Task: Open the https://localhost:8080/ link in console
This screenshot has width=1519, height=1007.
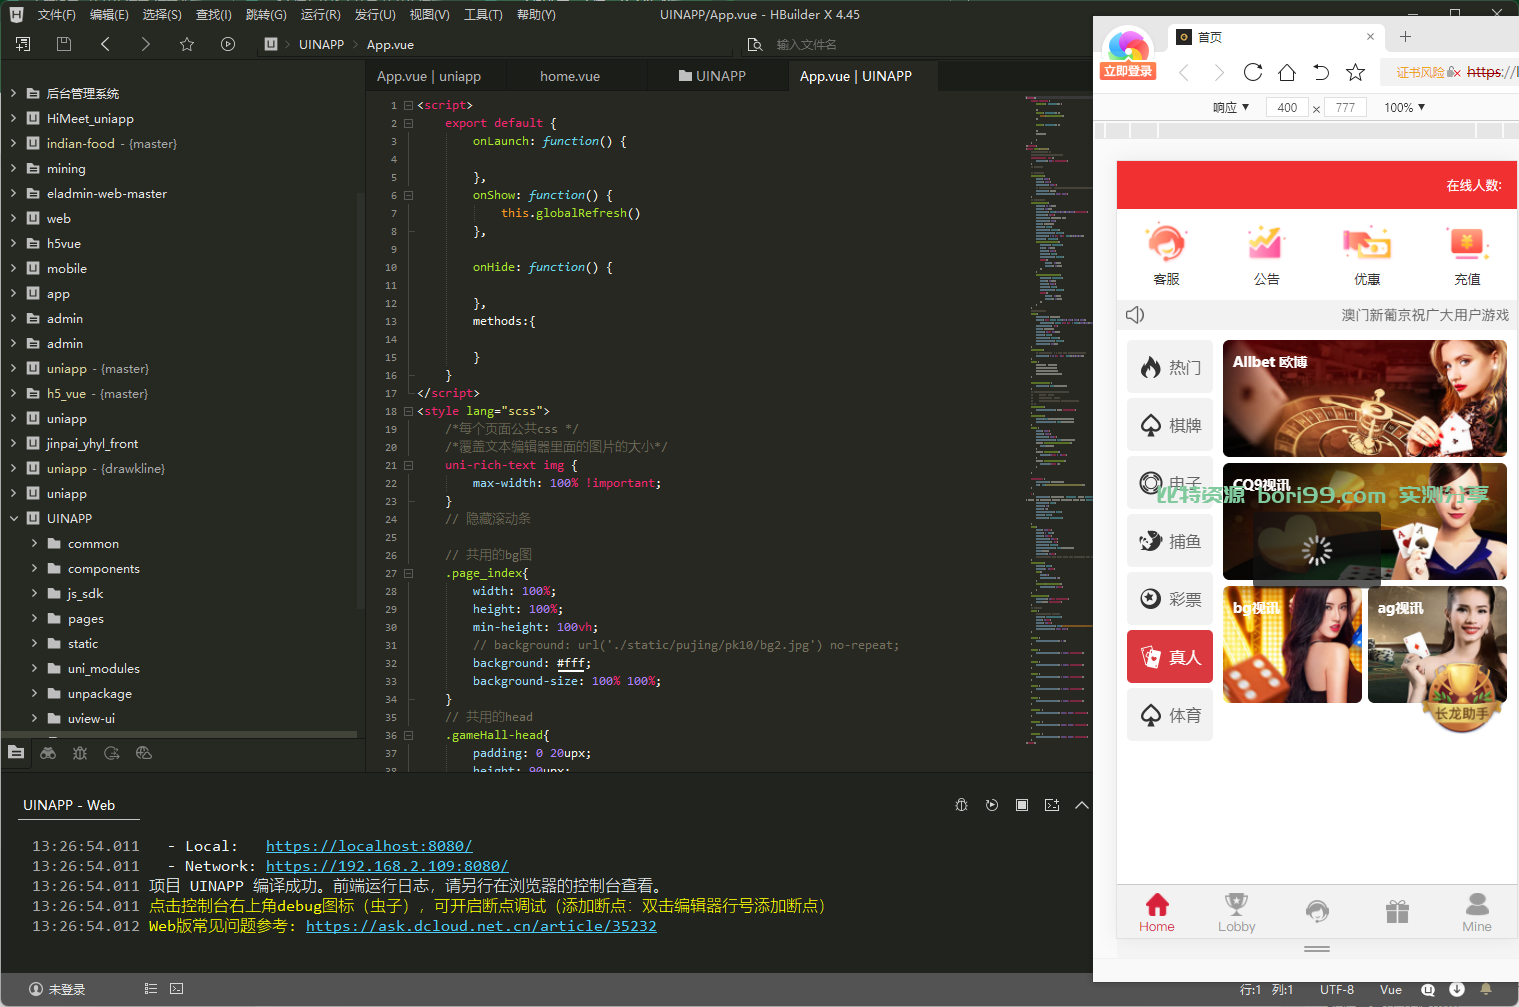Action: point(369,846)
